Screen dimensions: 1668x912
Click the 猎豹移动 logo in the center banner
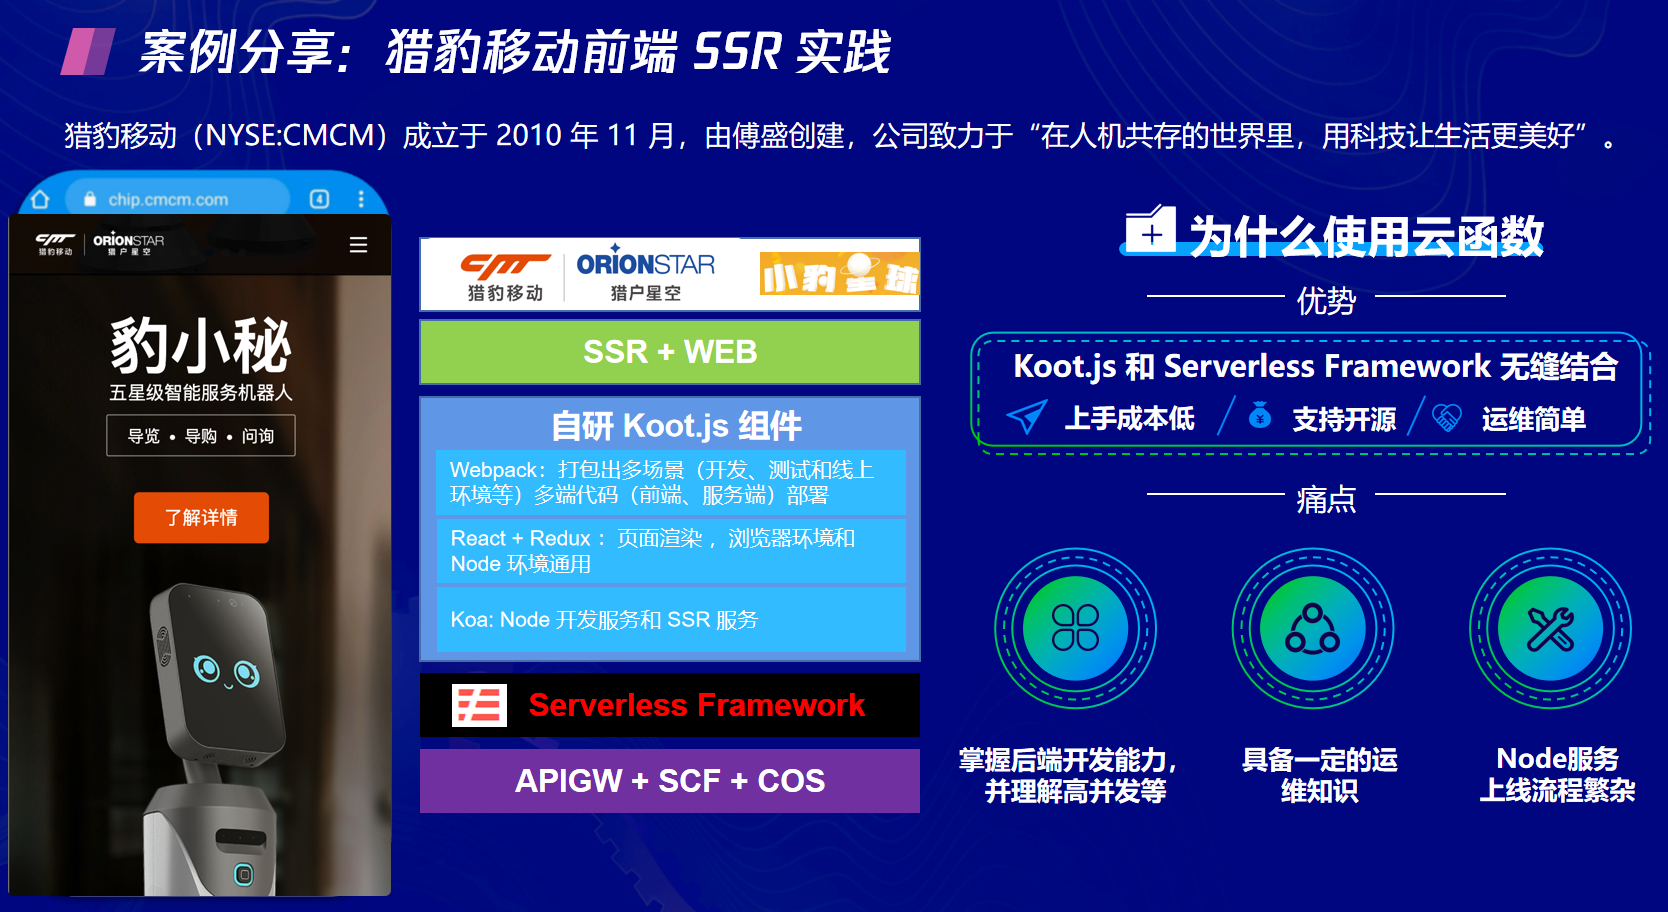[x=505, y=277]
